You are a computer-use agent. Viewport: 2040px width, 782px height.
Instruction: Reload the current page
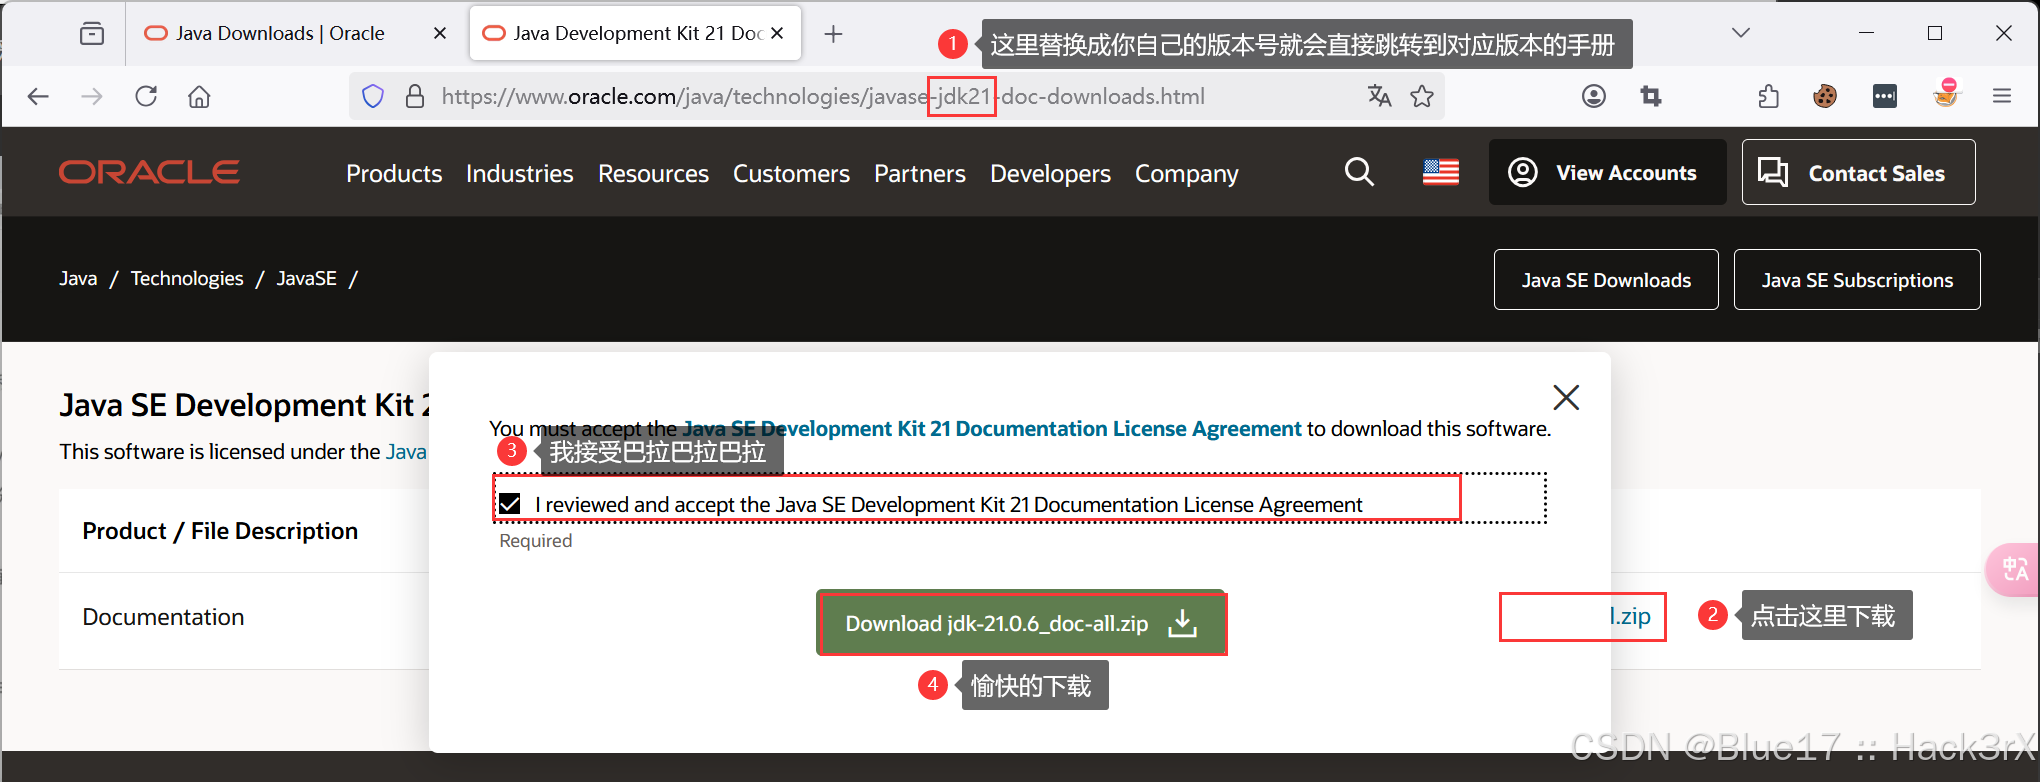(x=146, y=96)
